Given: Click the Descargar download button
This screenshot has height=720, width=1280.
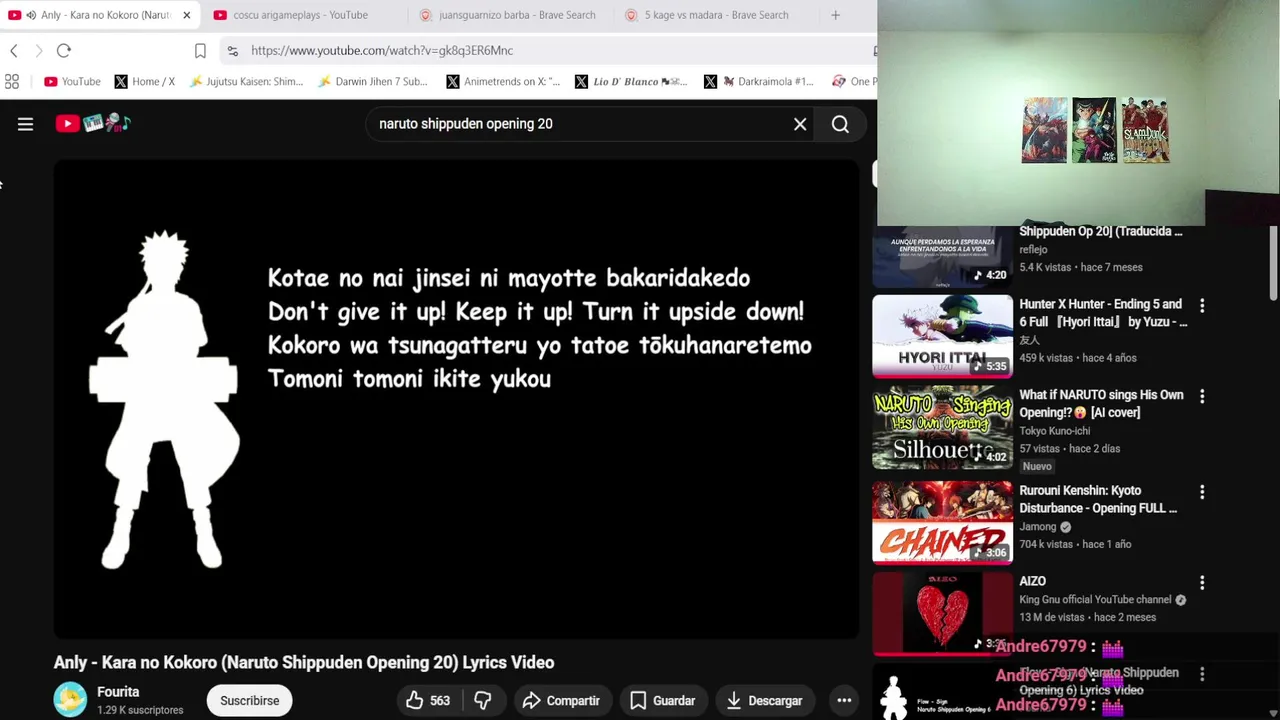Looking at the screenshot, I should (x=765, y=701).
